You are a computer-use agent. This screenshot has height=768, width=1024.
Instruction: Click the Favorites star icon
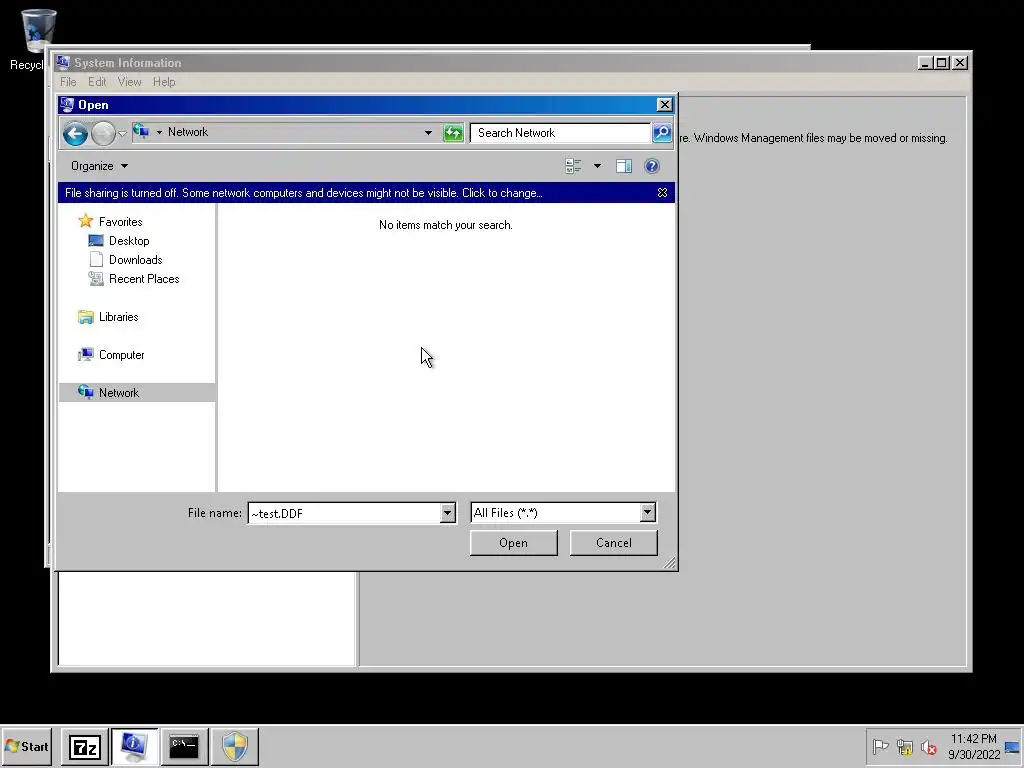point(86,221)
